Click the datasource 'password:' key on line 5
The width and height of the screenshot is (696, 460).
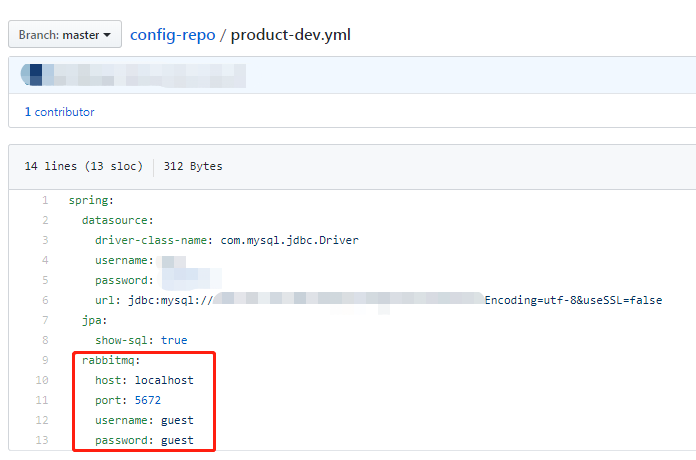click(x=124, y=281)
